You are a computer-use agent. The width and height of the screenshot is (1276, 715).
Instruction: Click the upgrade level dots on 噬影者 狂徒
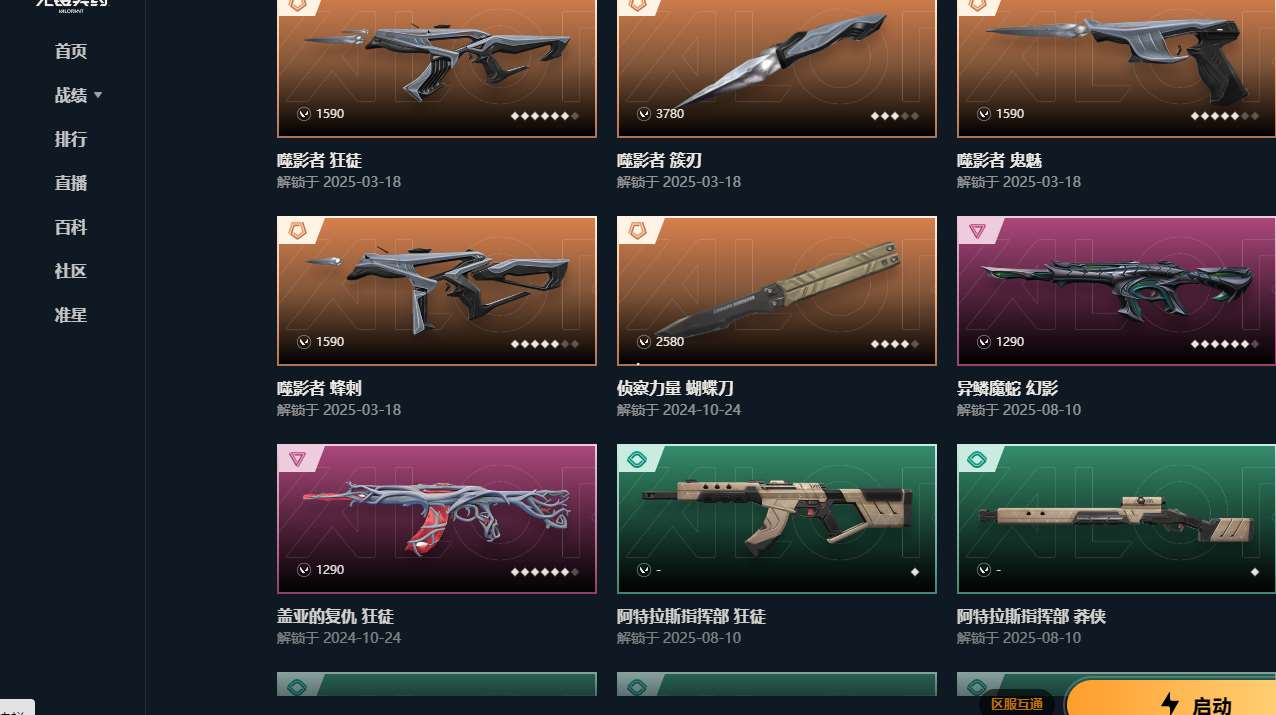(x=545, y=116)
